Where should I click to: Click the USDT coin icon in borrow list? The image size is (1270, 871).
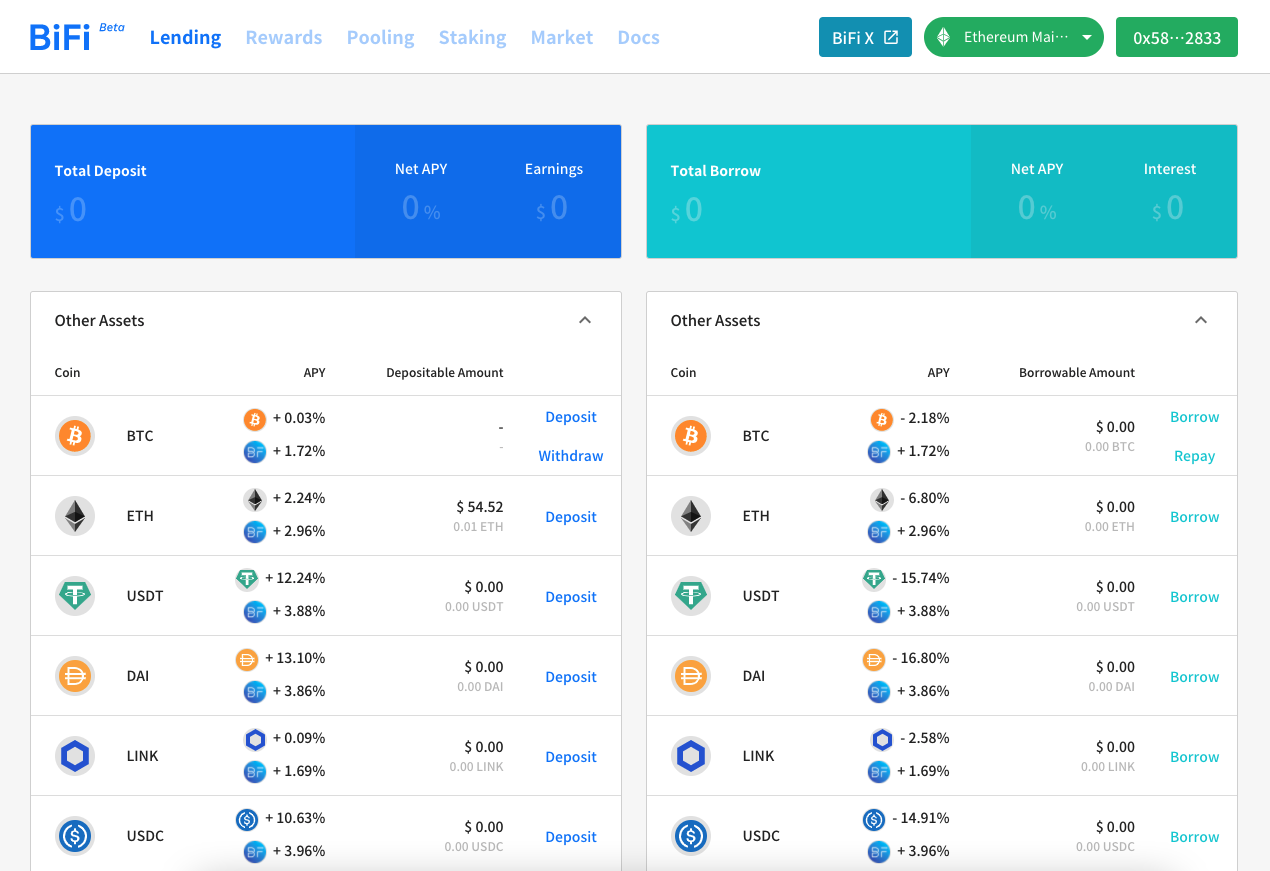pyautogui.click(x=691, y=596)
